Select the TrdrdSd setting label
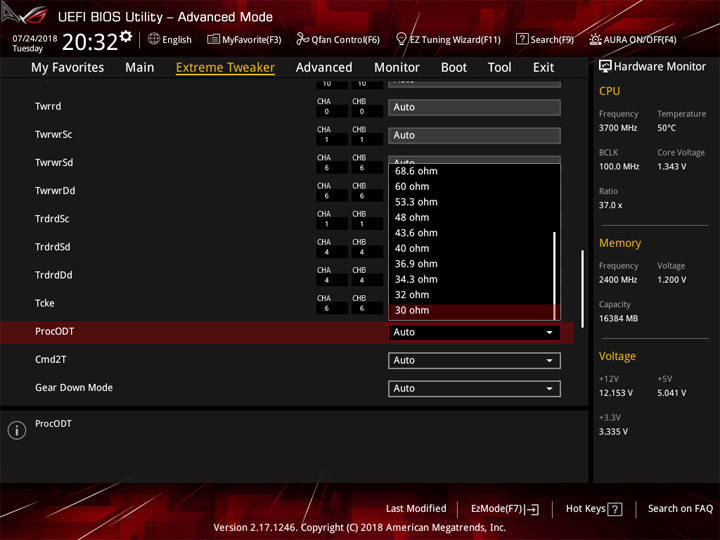The image size is (720, 540). click(53, 247)
